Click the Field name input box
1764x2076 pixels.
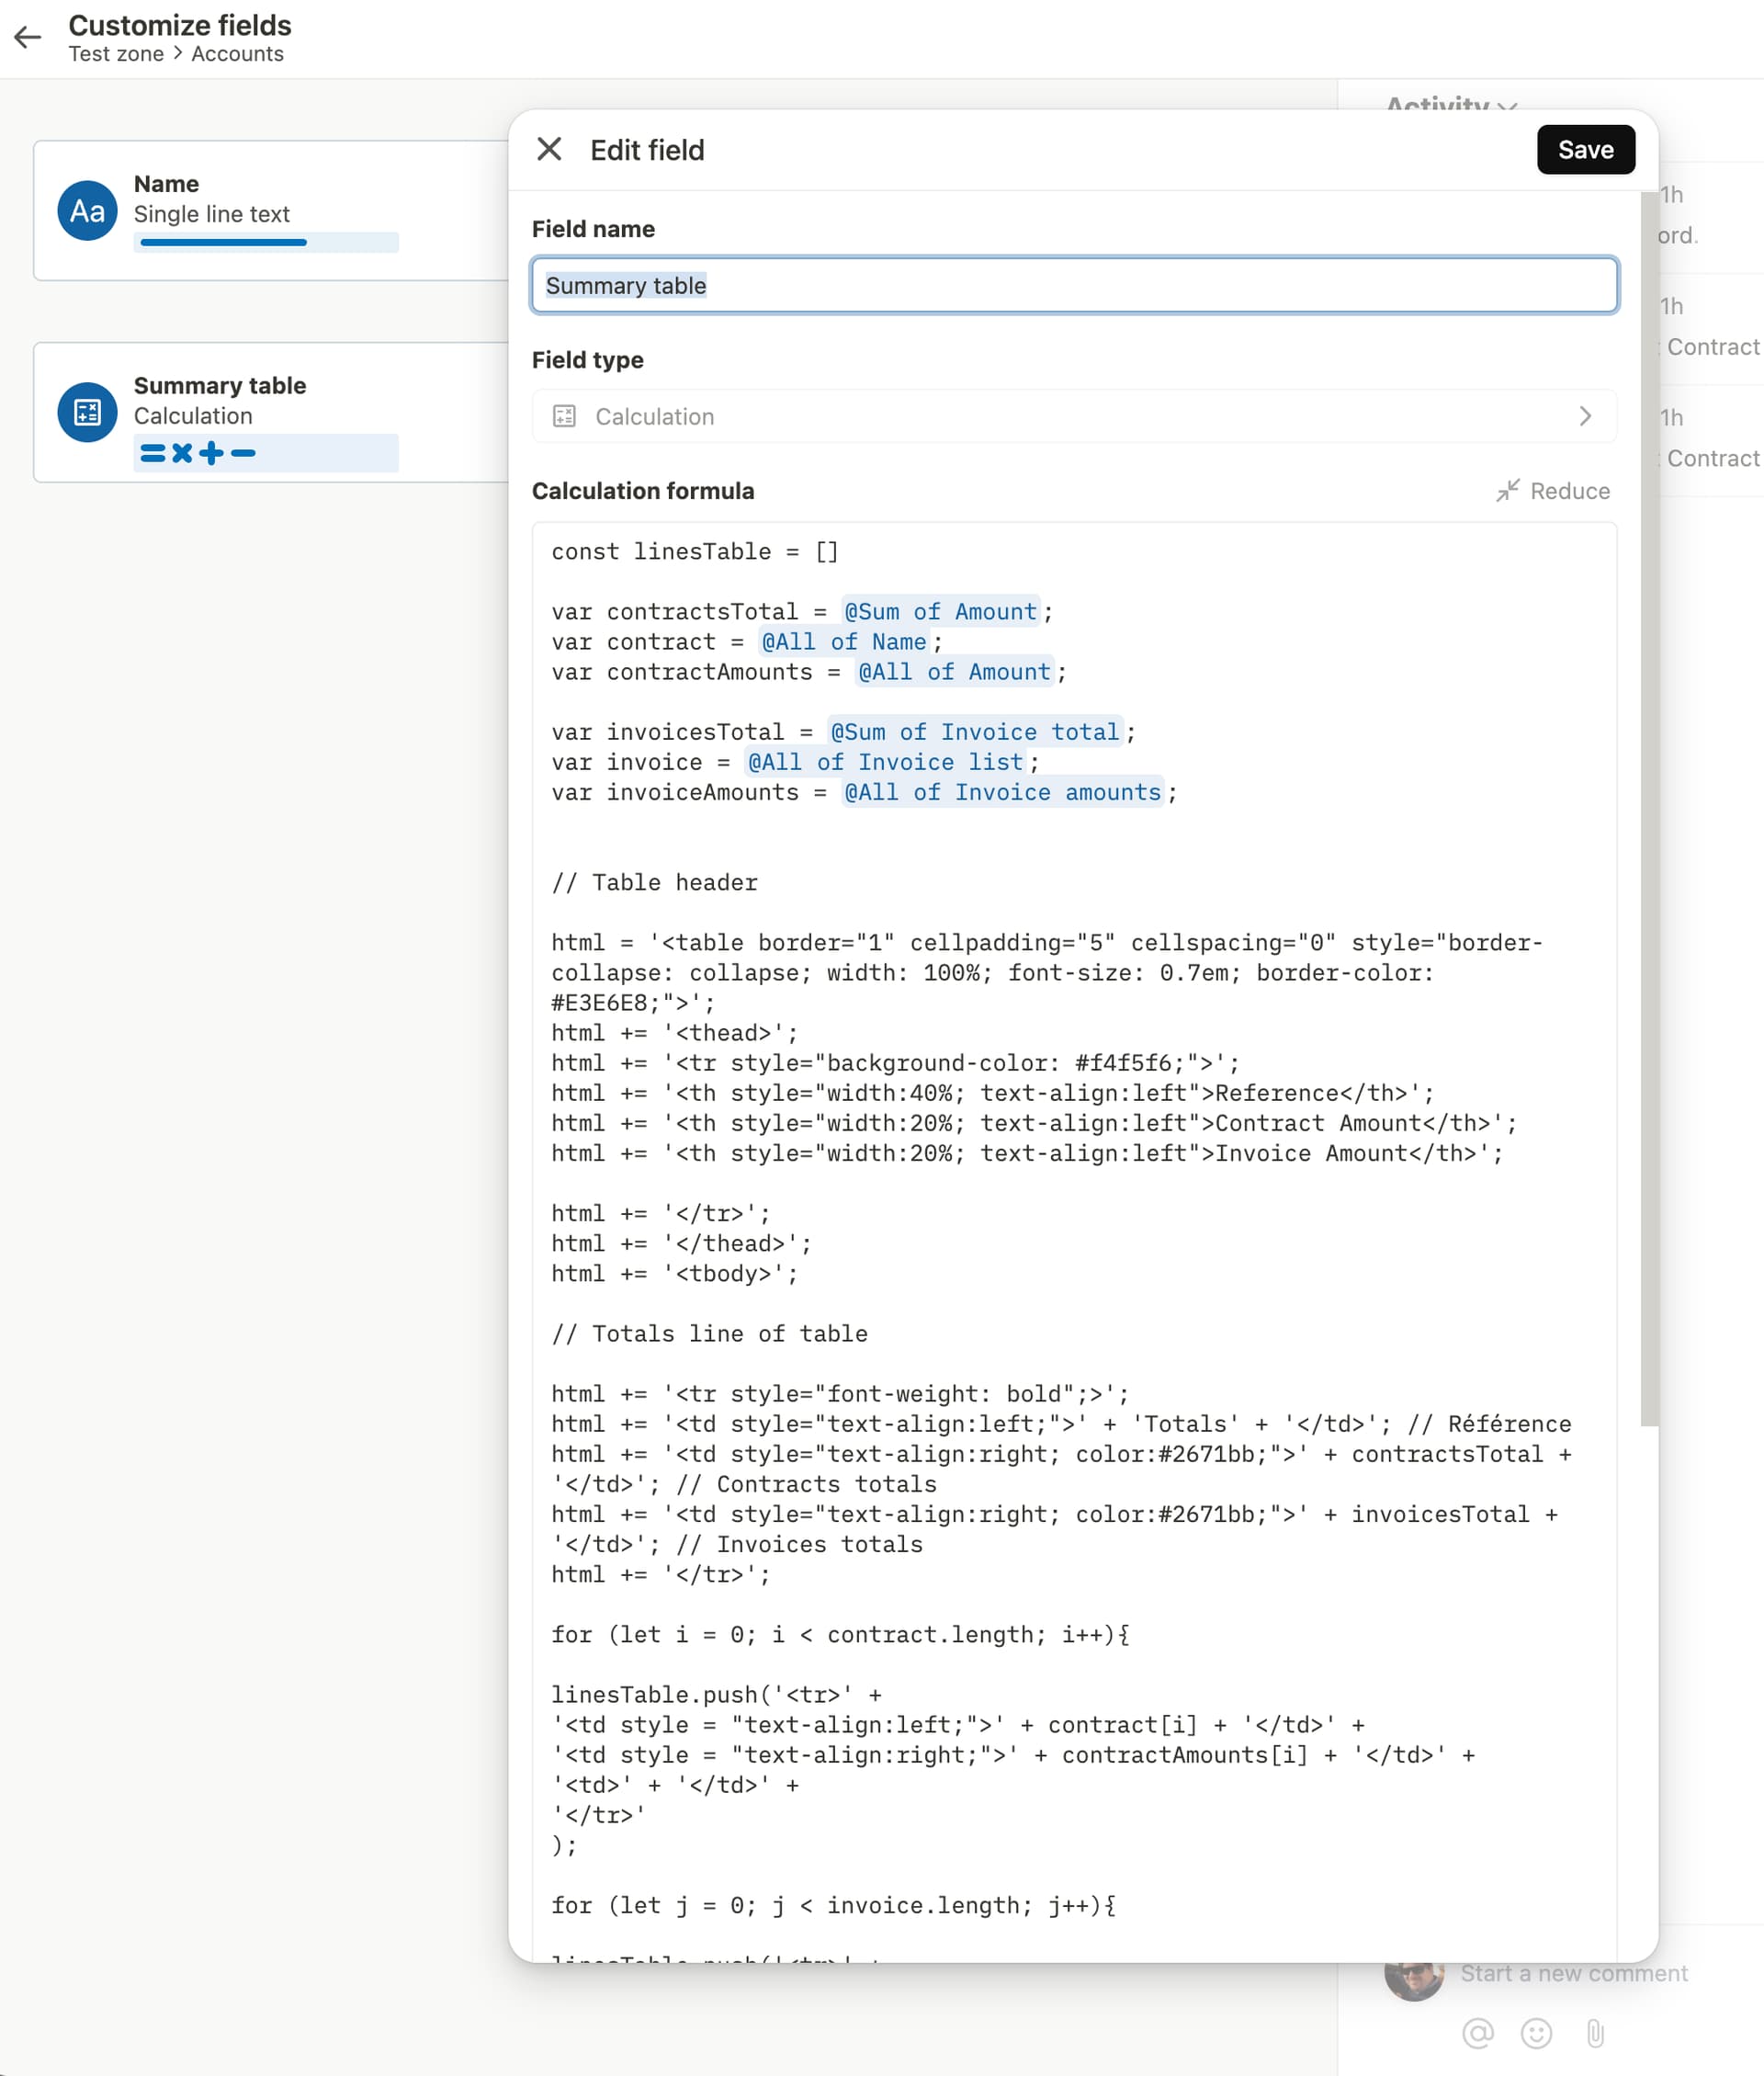click(x=1074, y=286)
